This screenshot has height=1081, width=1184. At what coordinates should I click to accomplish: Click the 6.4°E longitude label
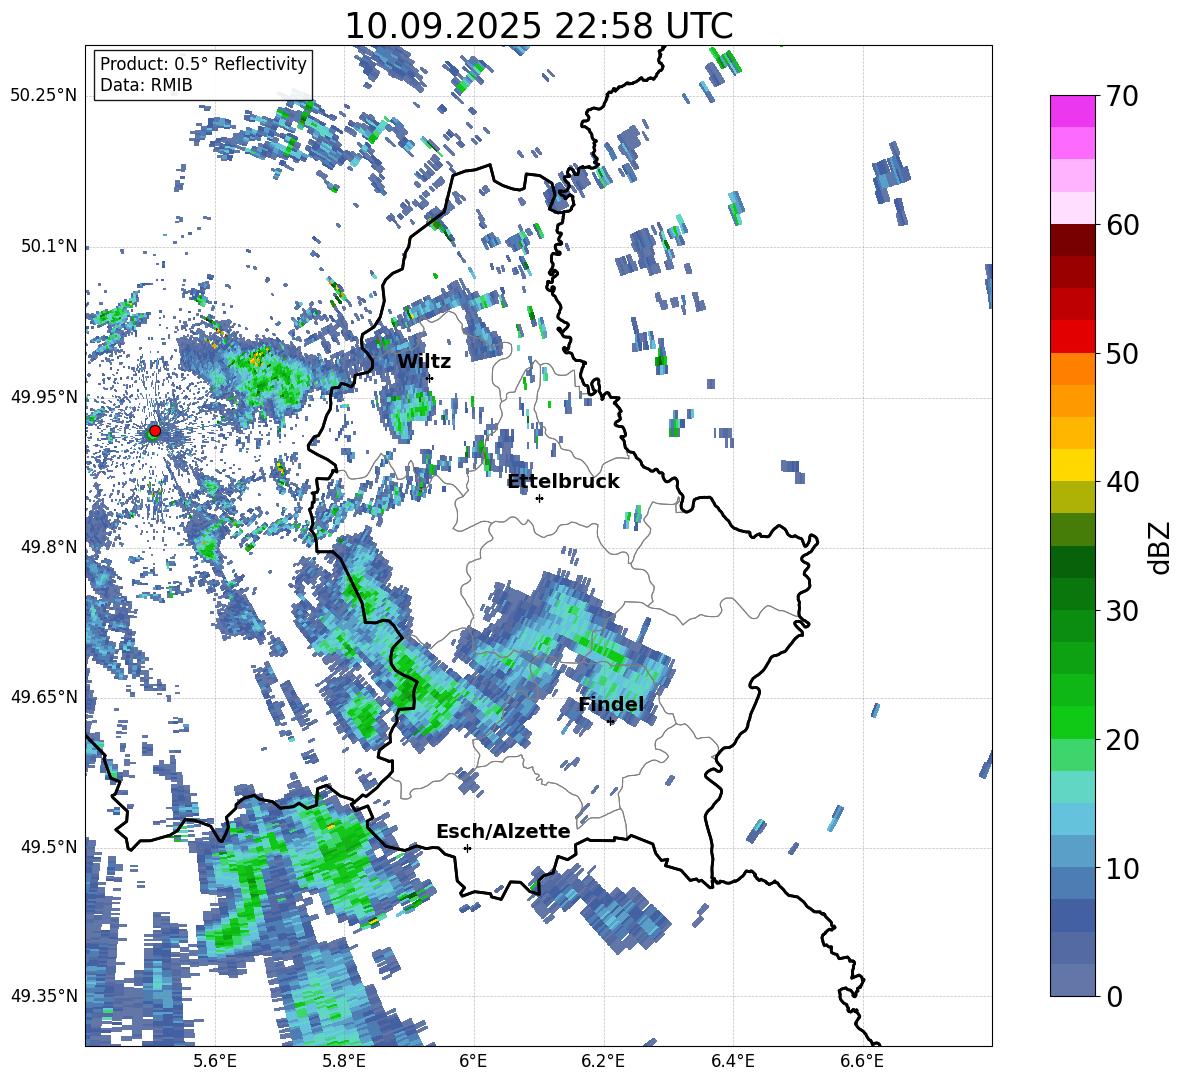[x=732, y=1061]
